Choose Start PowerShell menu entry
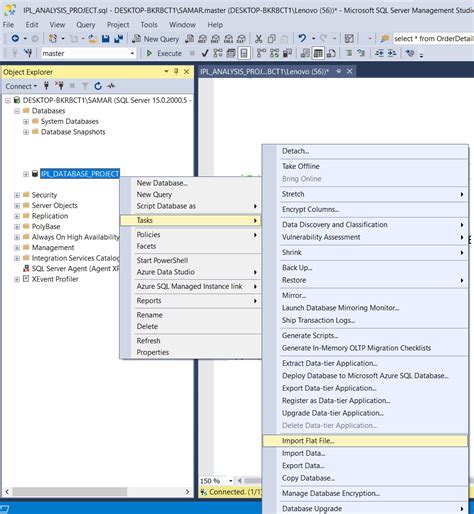This screenshot has height=514, width=474. 190,260
